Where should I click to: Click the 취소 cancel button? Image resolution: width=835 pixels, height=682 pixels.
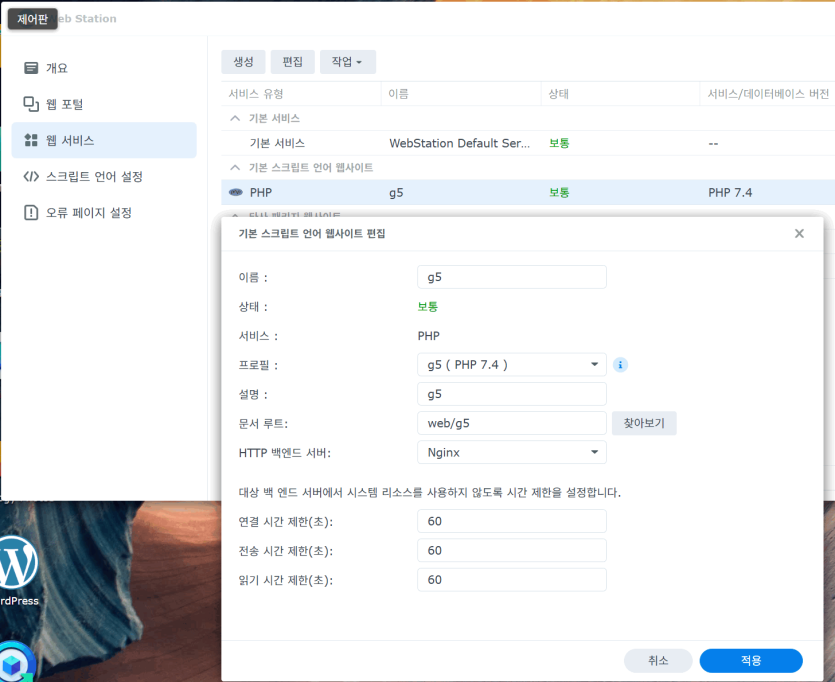point(658,661)
